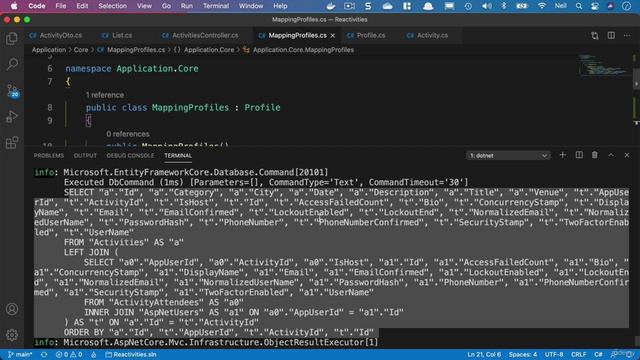
Task: Open Source Control view with 20 badge
Action: point(12,91)
